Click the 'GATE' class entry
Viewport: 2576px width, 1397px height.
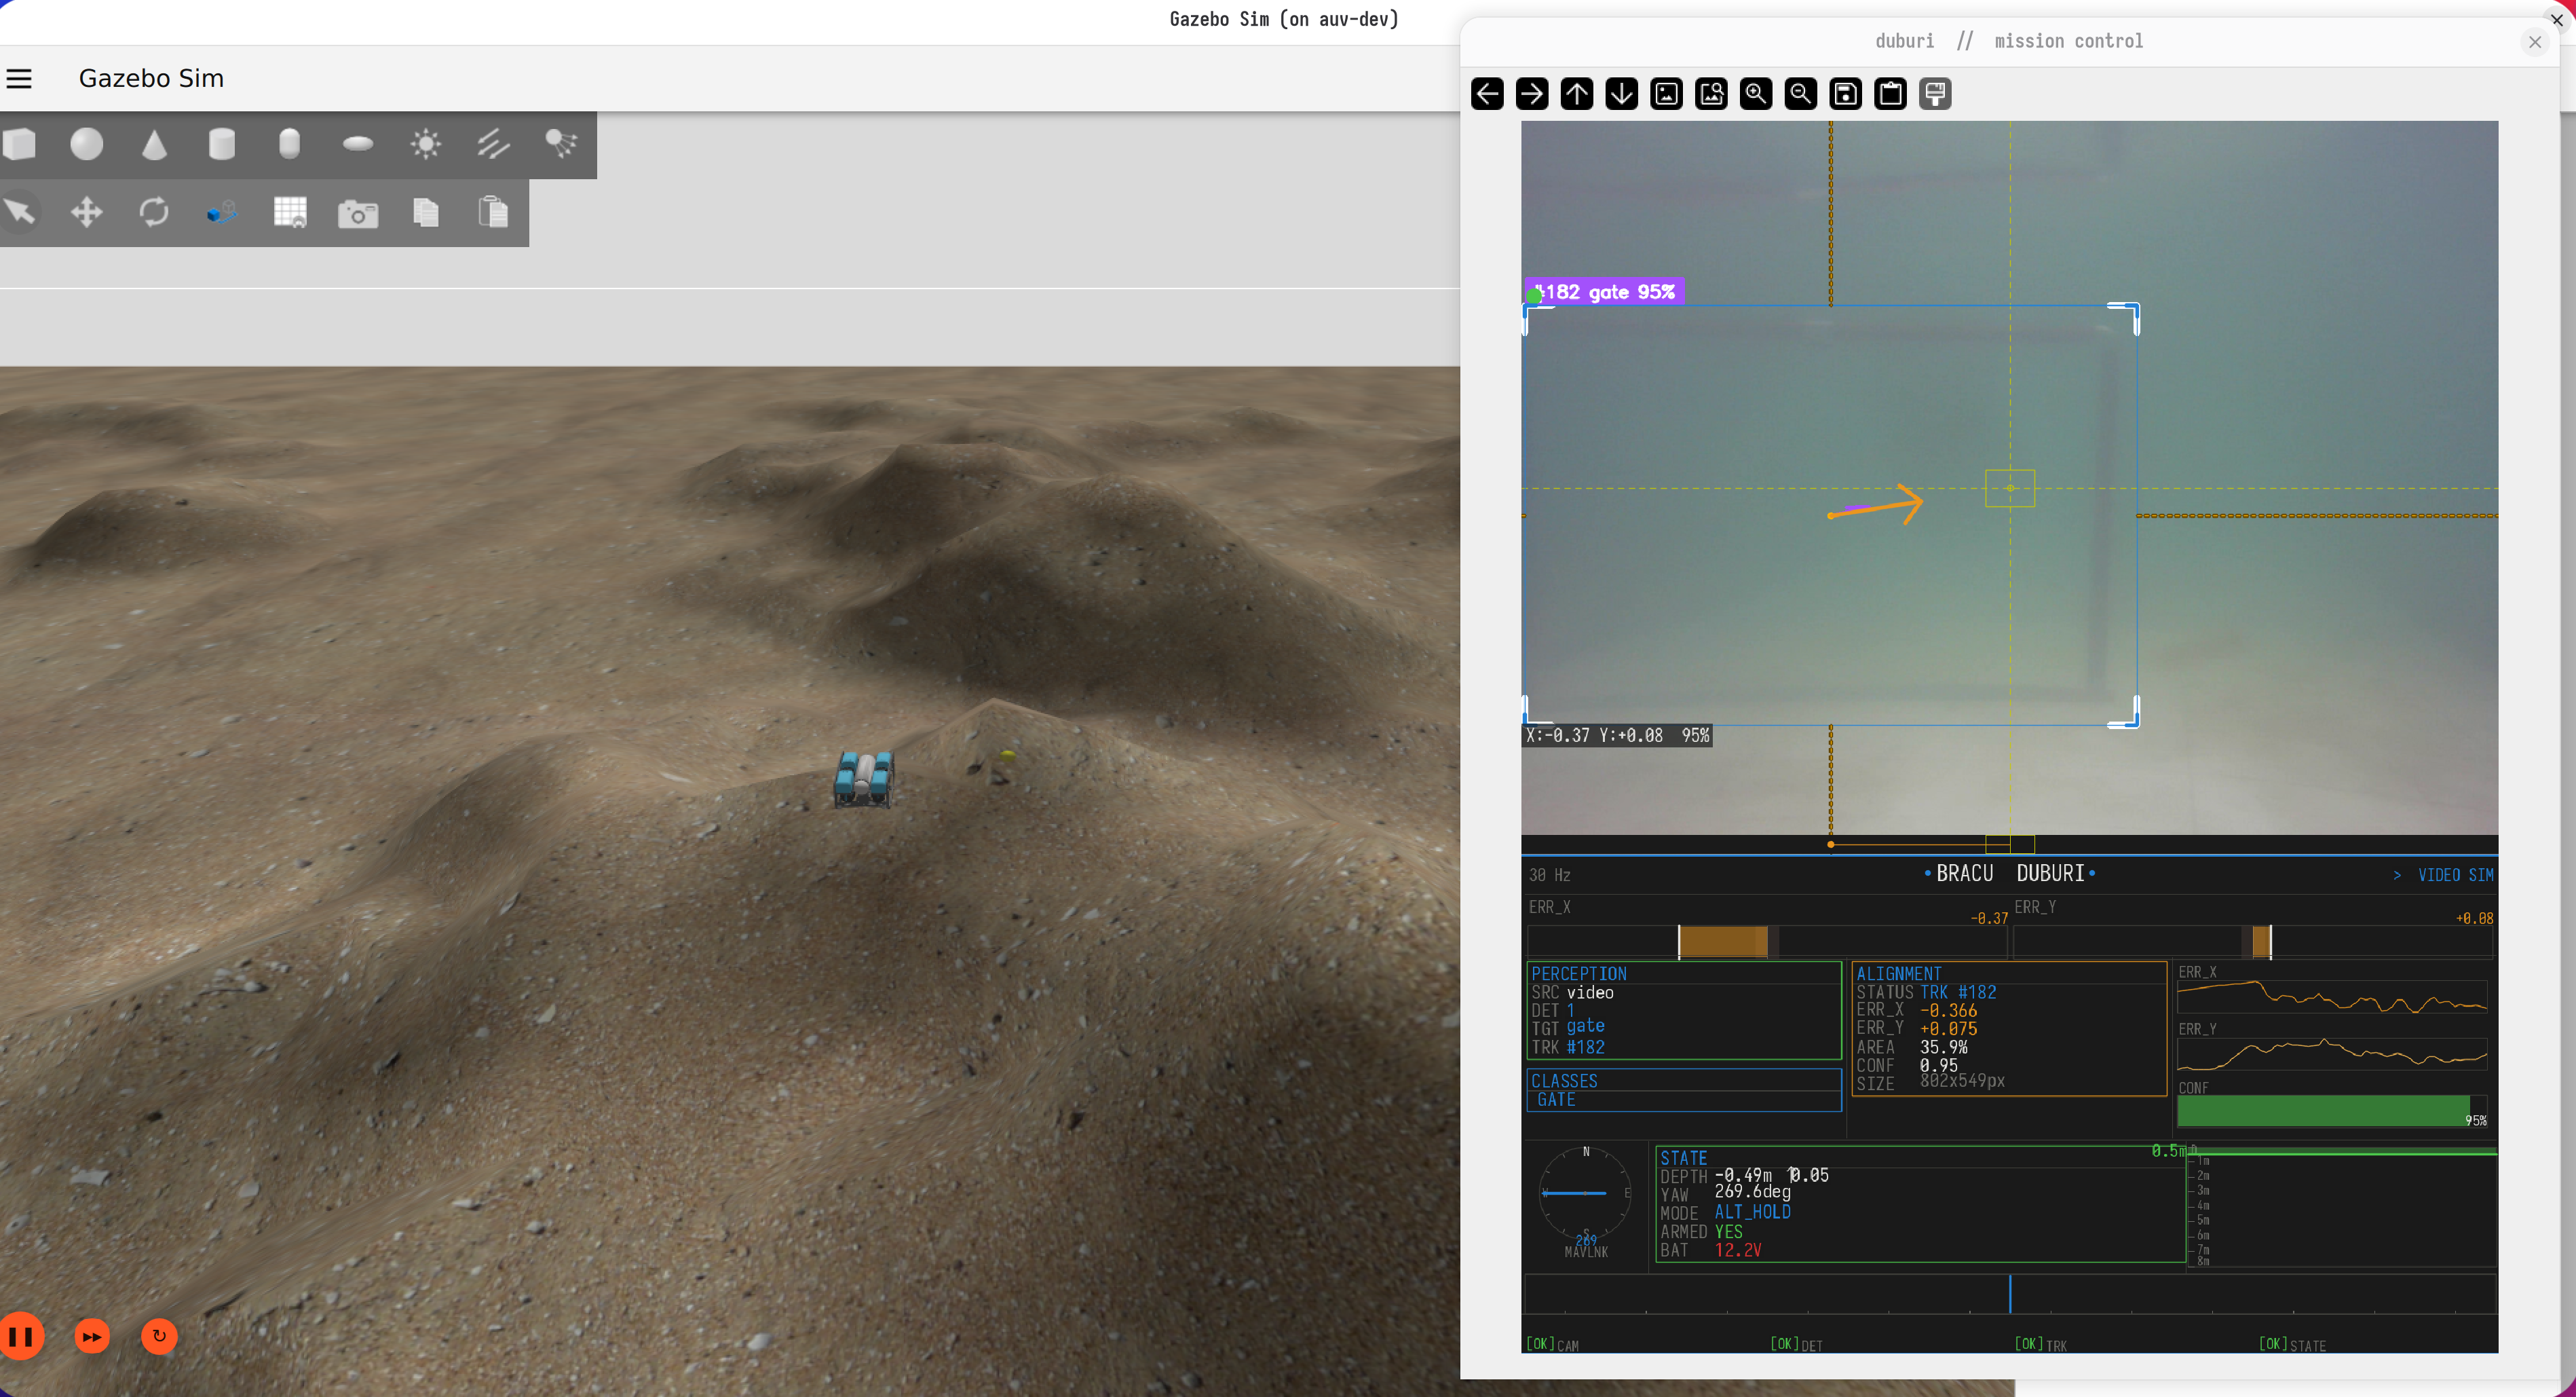pos(1556,1099)
